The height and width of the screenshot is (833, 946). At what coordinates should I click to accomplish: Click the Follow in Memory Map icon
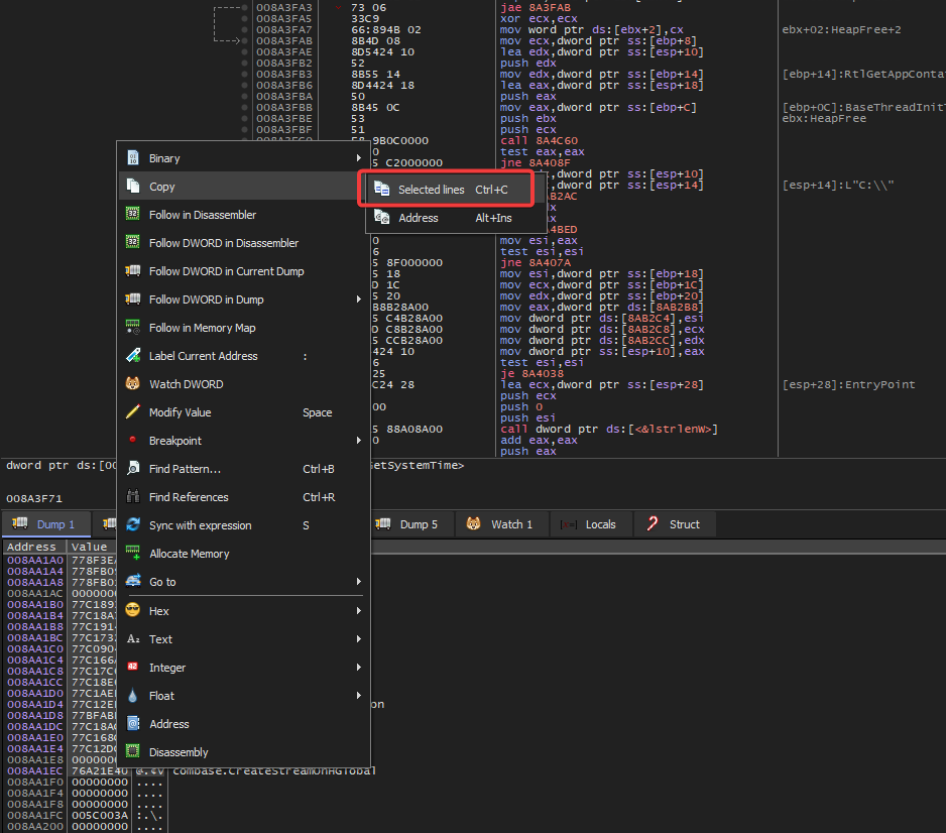(x=131, y=327)
